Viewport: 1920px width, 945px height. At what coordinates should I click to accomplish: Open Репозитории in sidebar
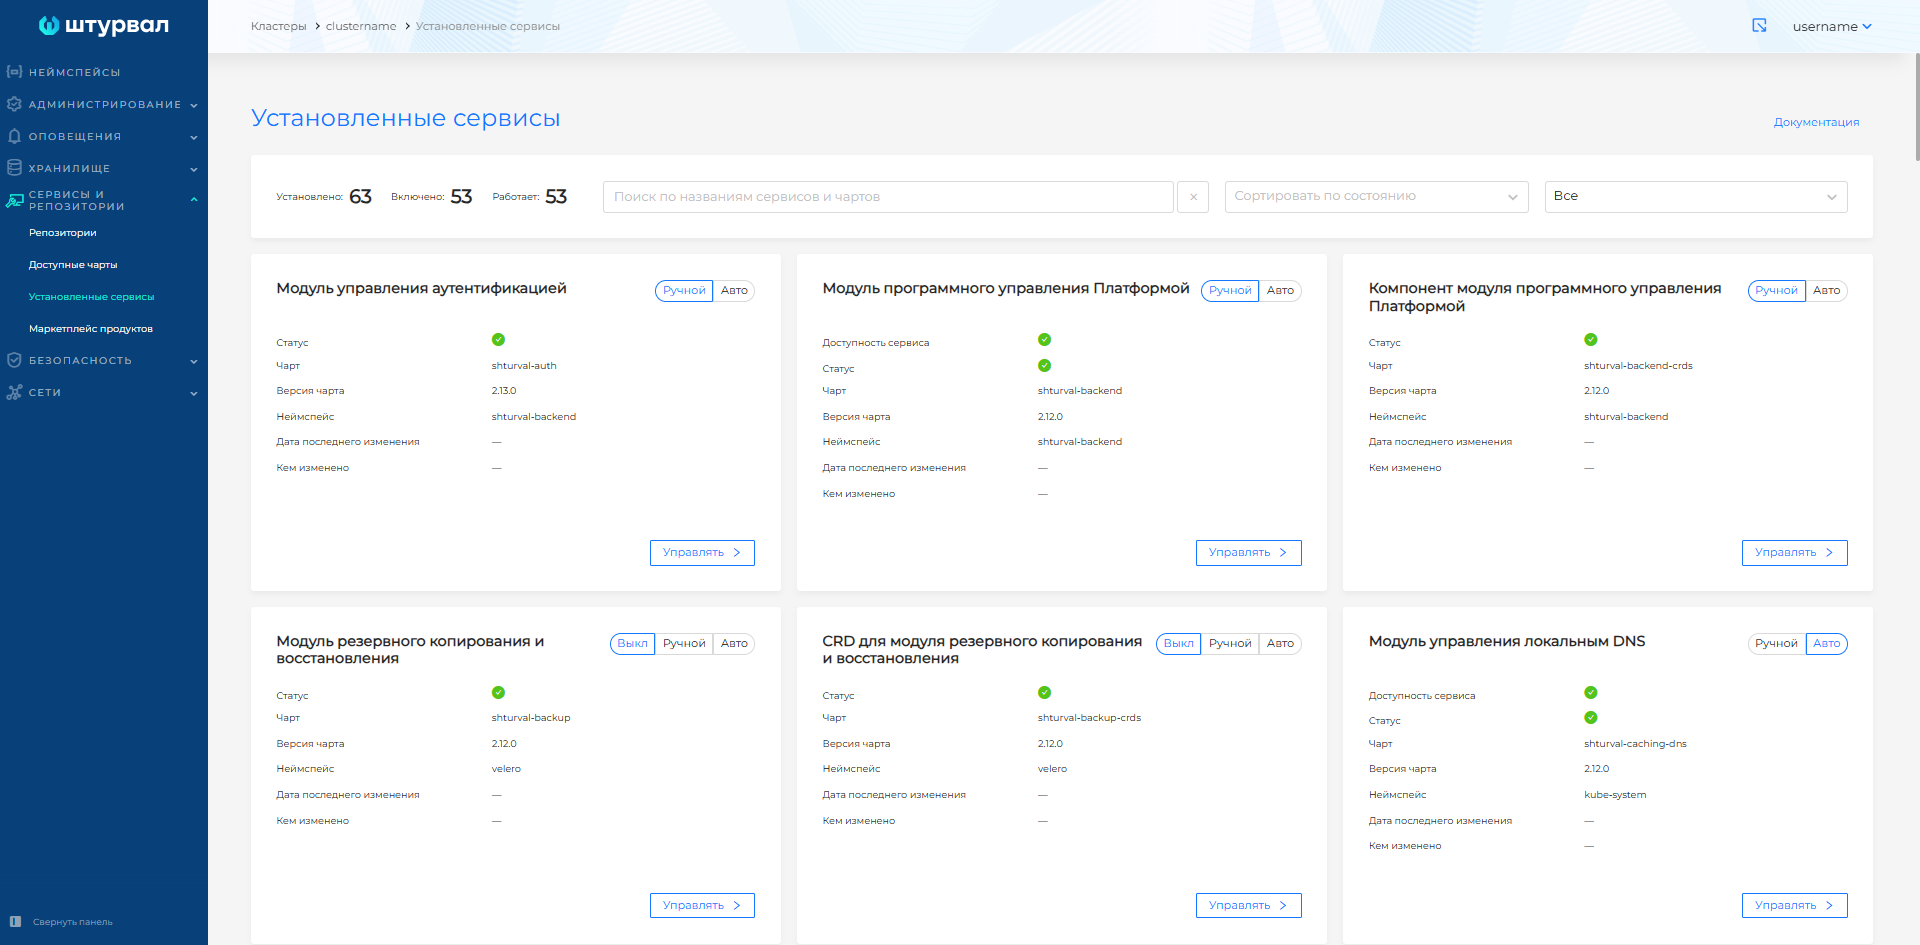point(63,233)
